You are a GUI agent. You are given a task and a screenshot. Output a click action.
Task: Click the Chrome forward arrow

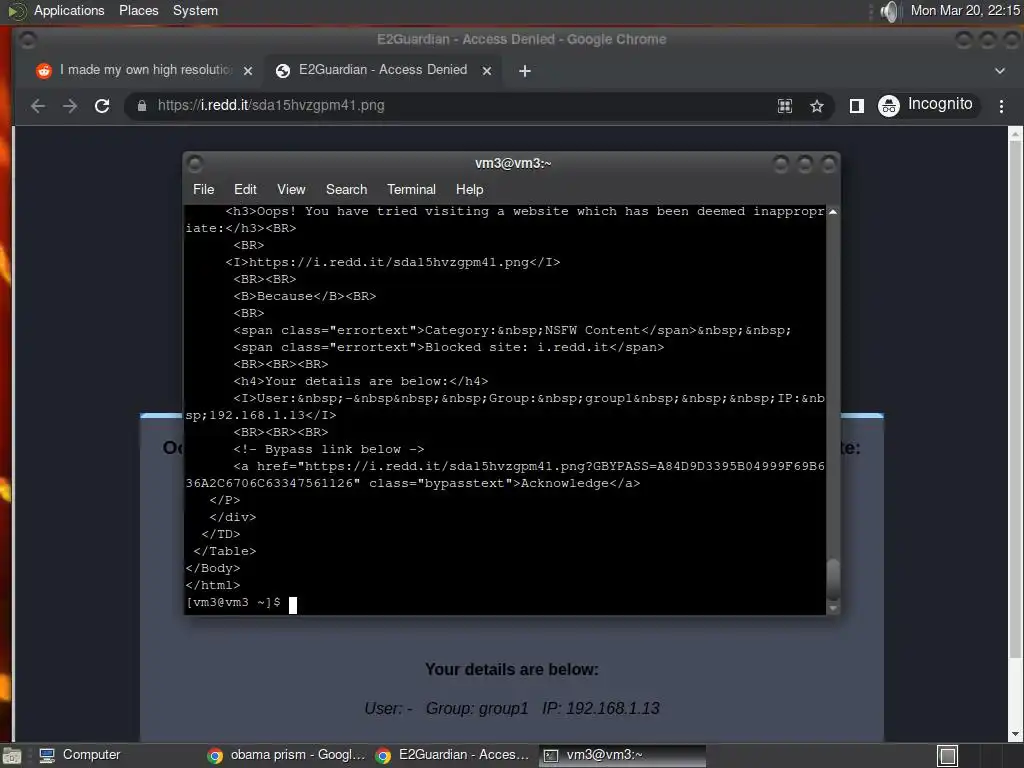click(x=70, y=106)
